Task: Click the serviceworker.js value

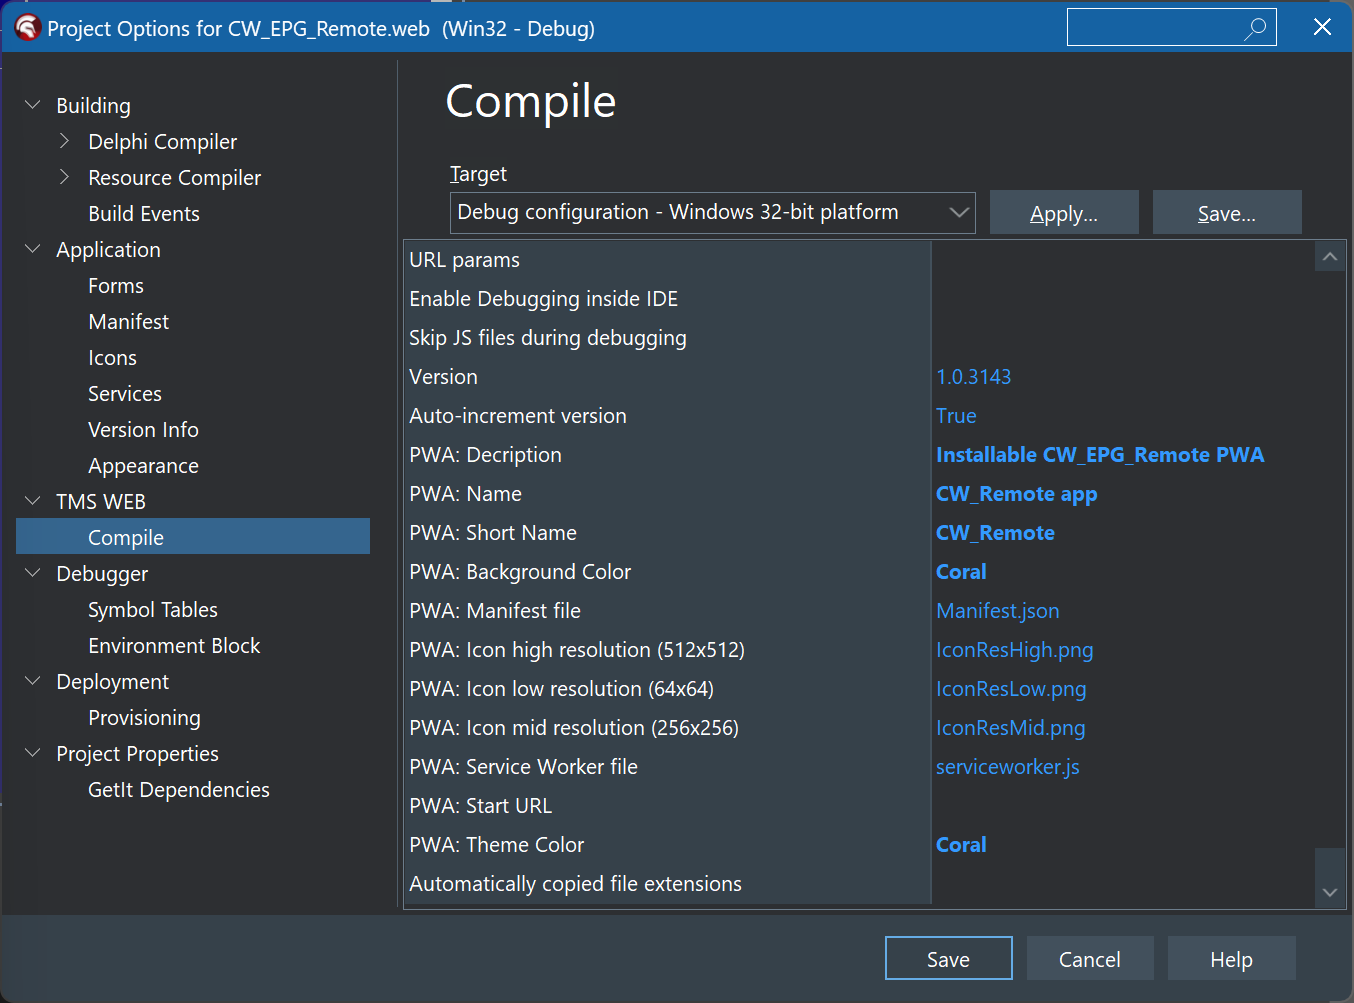Action: click(1007, 766)
